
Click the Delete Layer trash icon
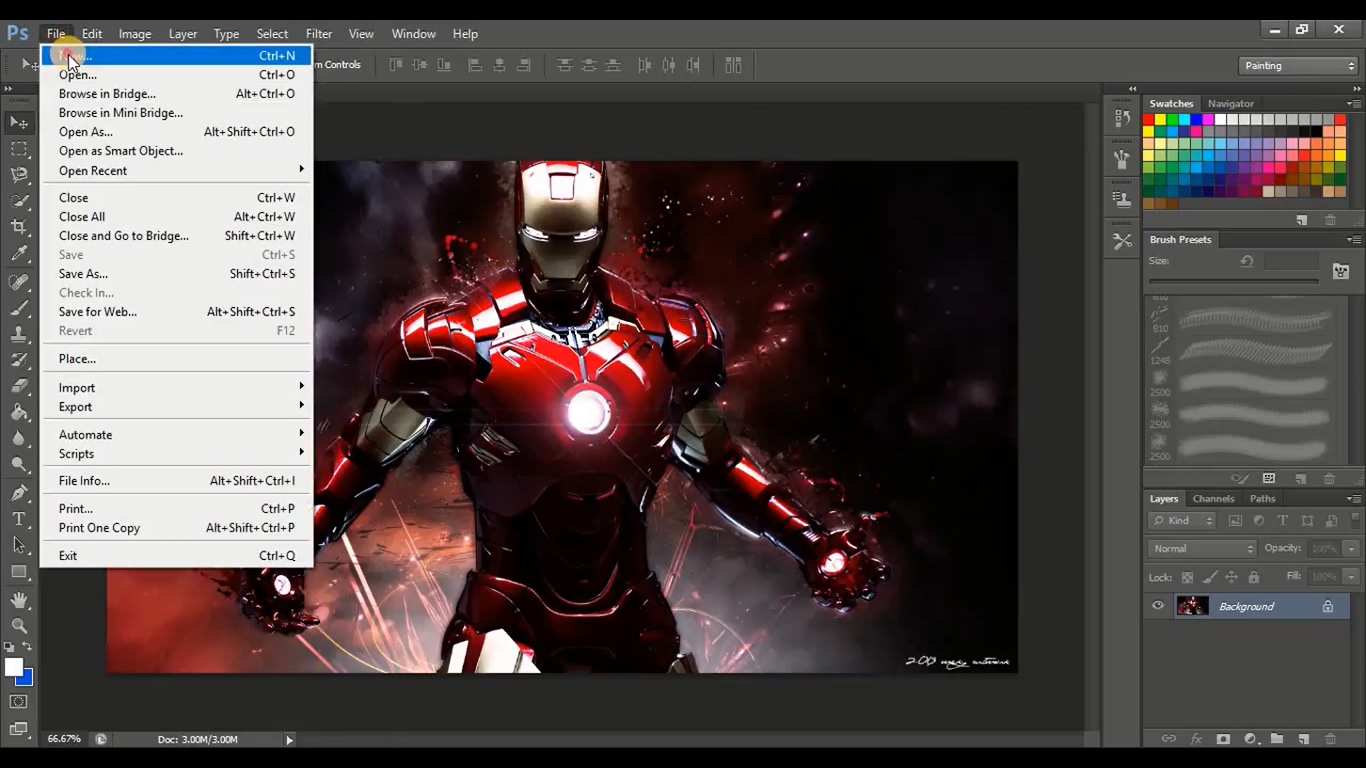coord(1330,739)
